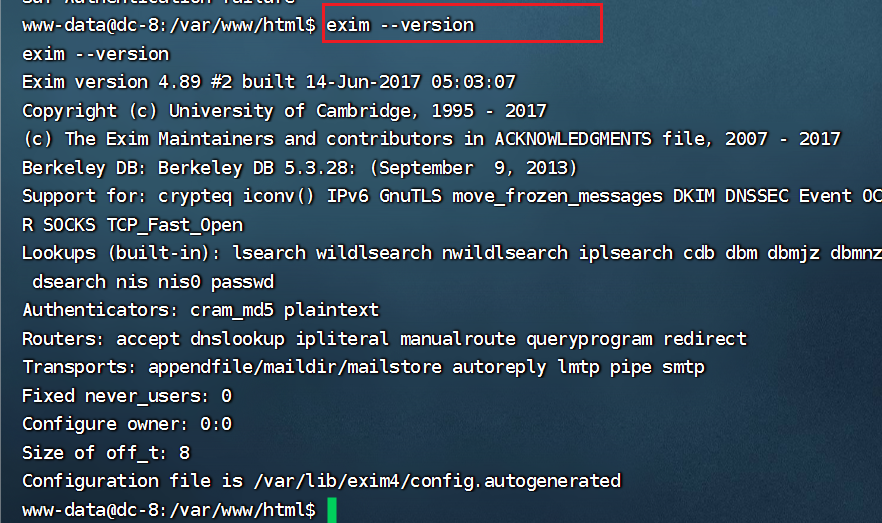Click the Exim version 4.89 line
Image resolution: width=882 pixels, height=523 pixels.
[269, 82]
